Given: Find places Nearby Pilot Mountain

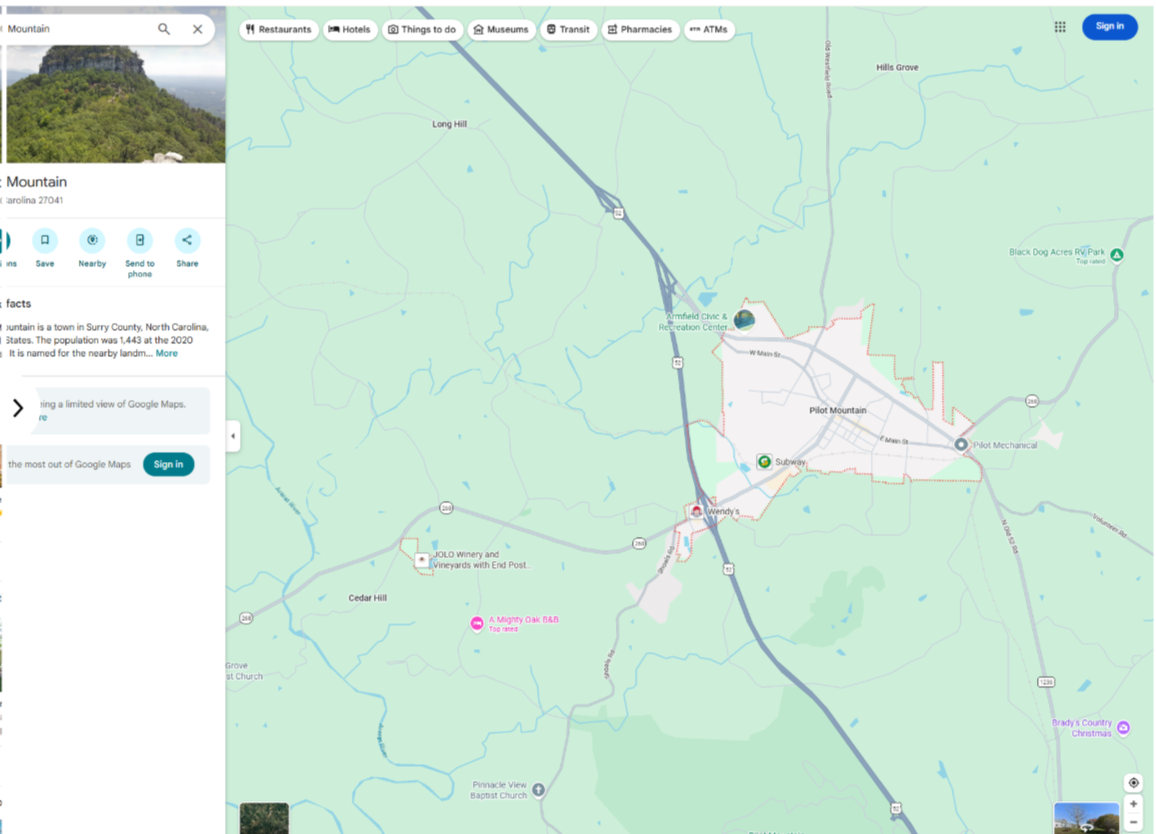Looking at the screenshot, I should (x=92, y=241).
